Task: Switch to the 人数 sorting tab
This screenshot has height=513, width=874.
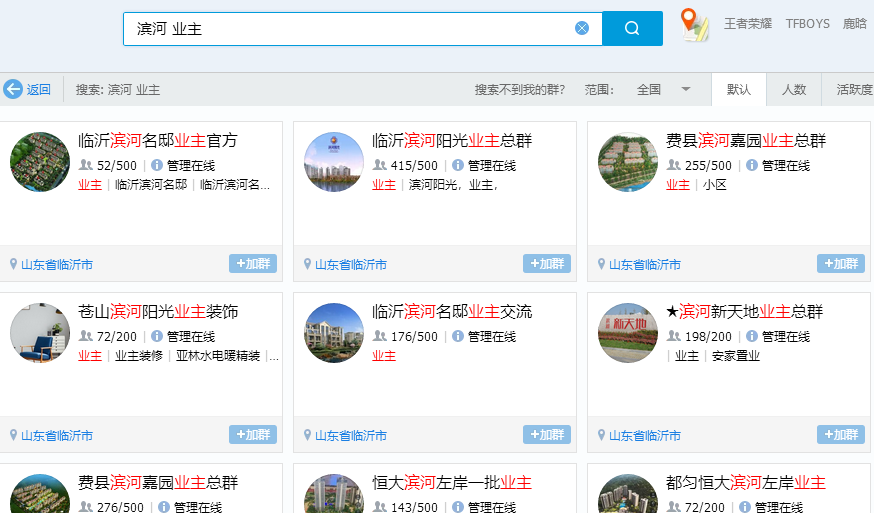Action: [794, 89]
